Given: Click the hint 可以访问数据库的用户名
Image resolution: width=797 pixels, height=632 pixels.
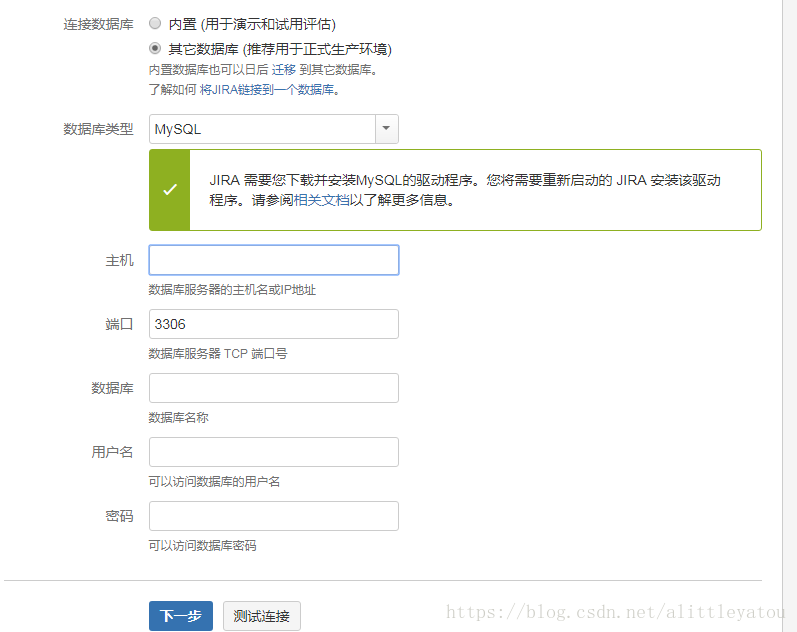Looking at the screenshot, I should [x=214, y=481].
